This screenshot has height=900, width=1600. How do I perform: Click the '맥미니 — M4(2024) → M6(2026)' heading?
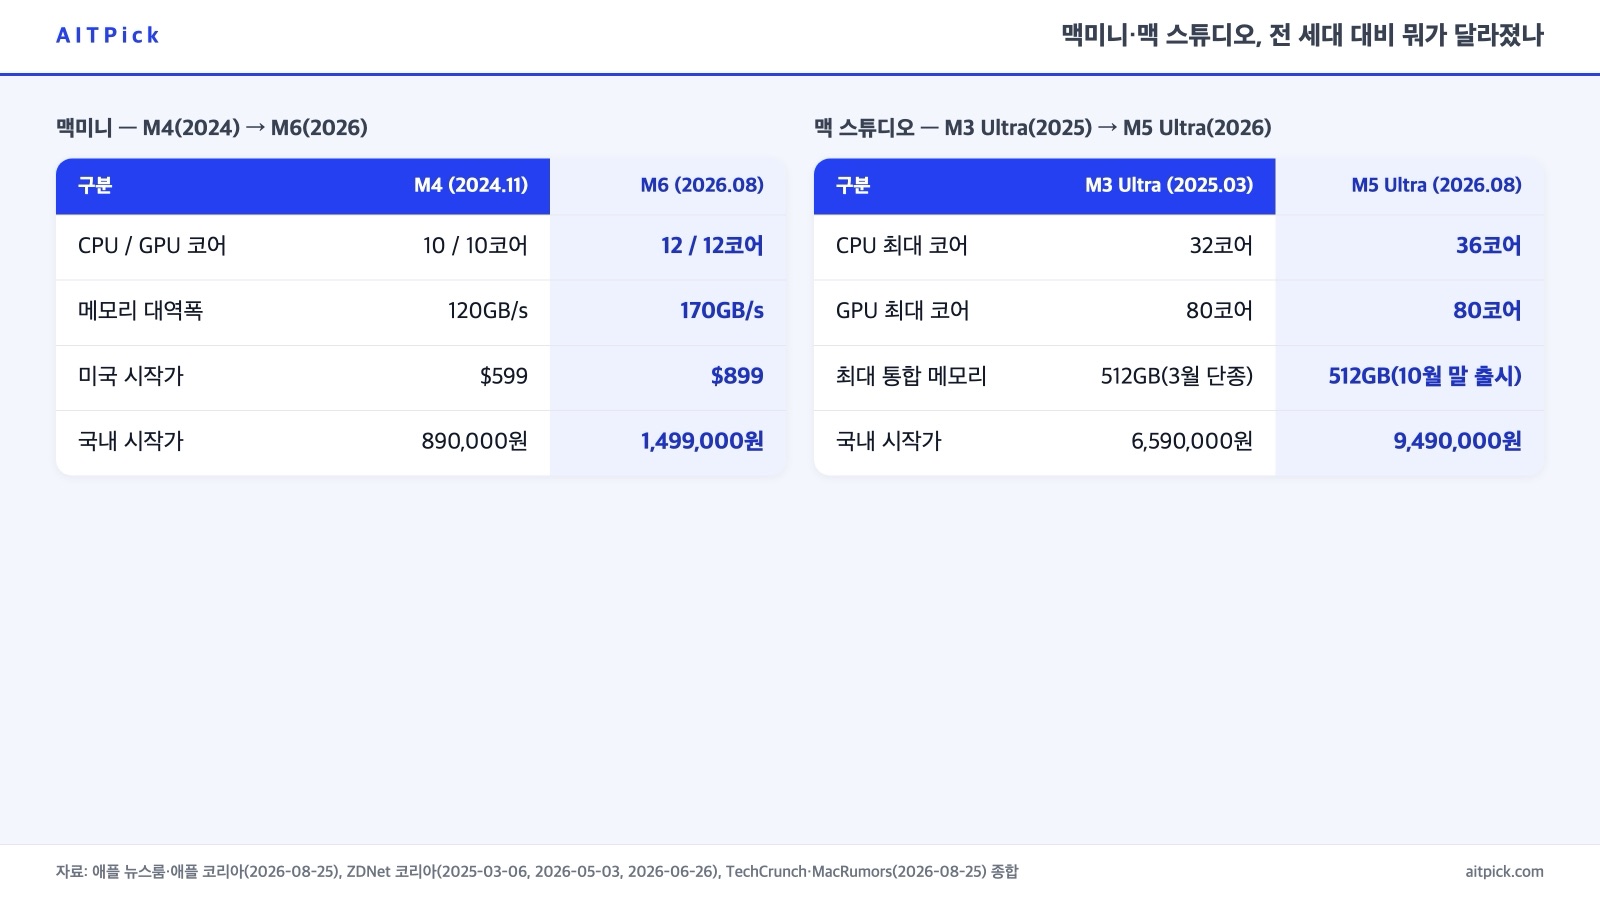tap(212, 128)
